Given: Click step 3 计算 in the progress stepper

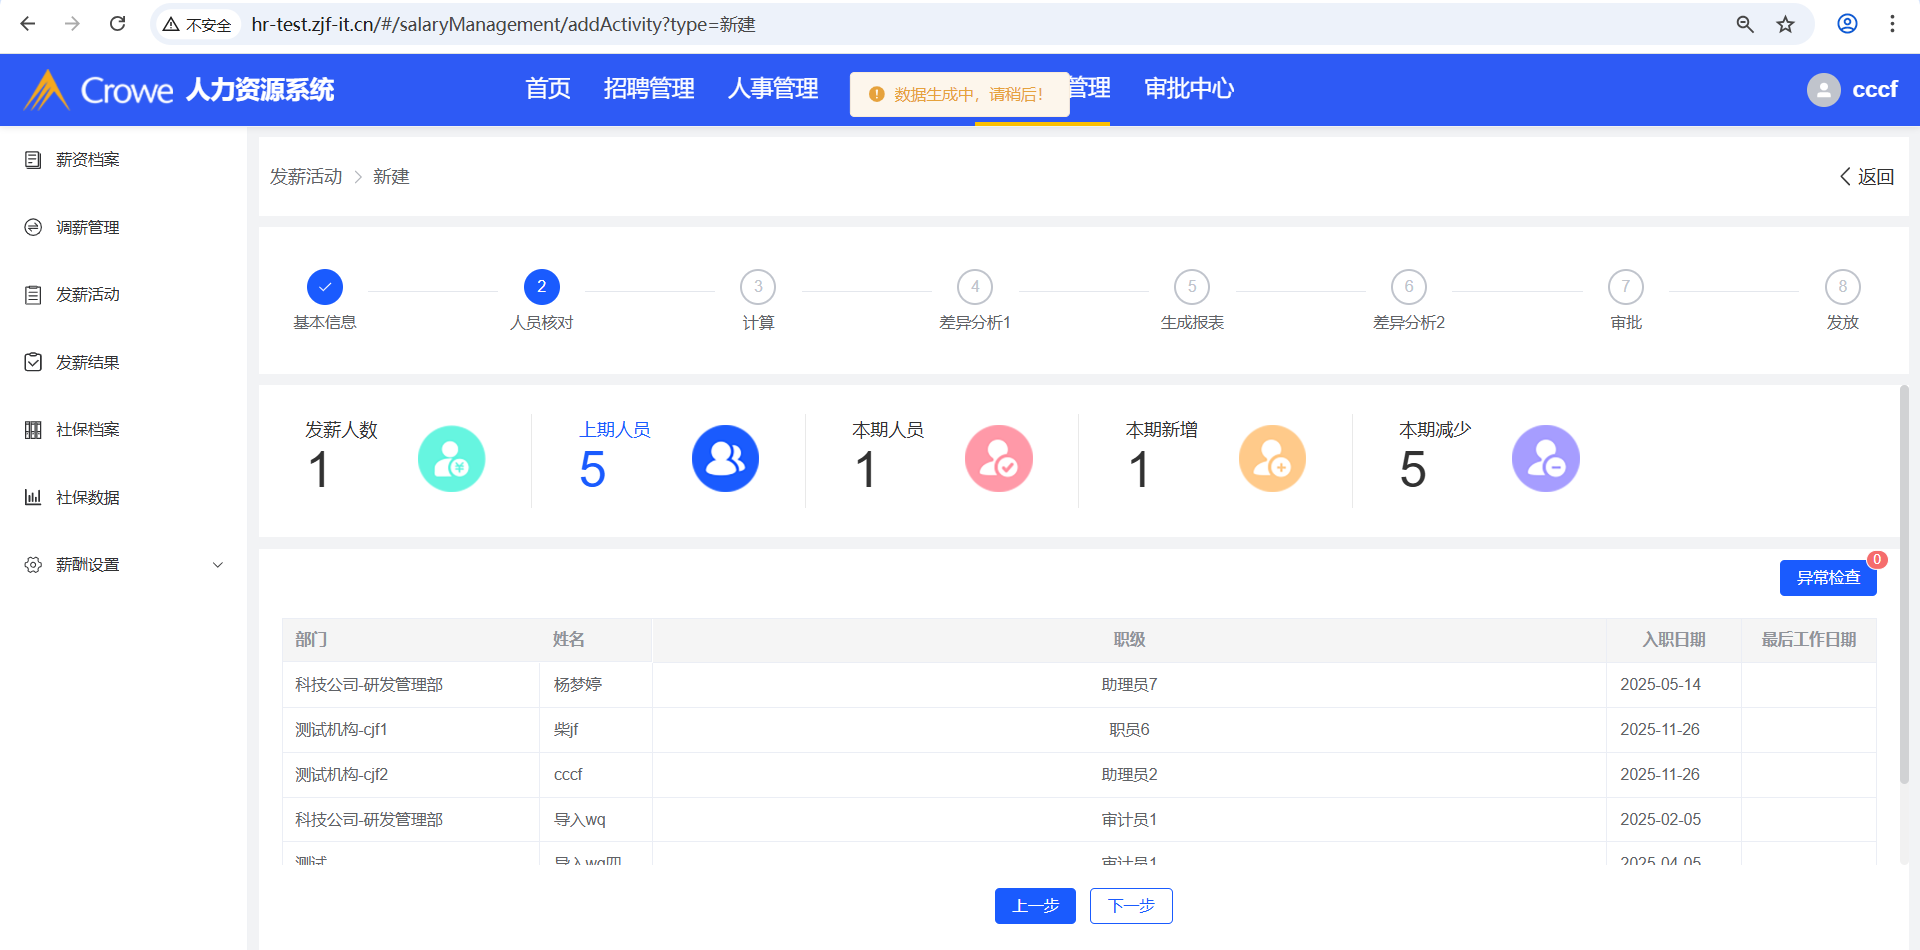Looking at the screenshot, I should point(758,288).
